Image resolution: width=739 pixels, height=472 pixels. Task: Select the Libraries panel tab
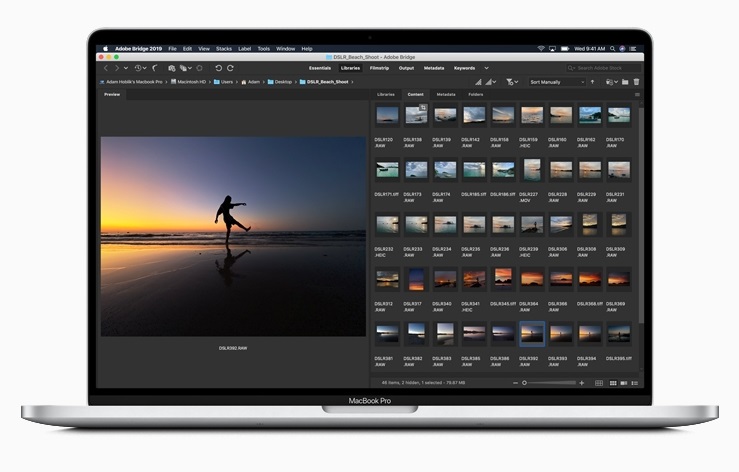pyautogui.click(x=386, y=95)
